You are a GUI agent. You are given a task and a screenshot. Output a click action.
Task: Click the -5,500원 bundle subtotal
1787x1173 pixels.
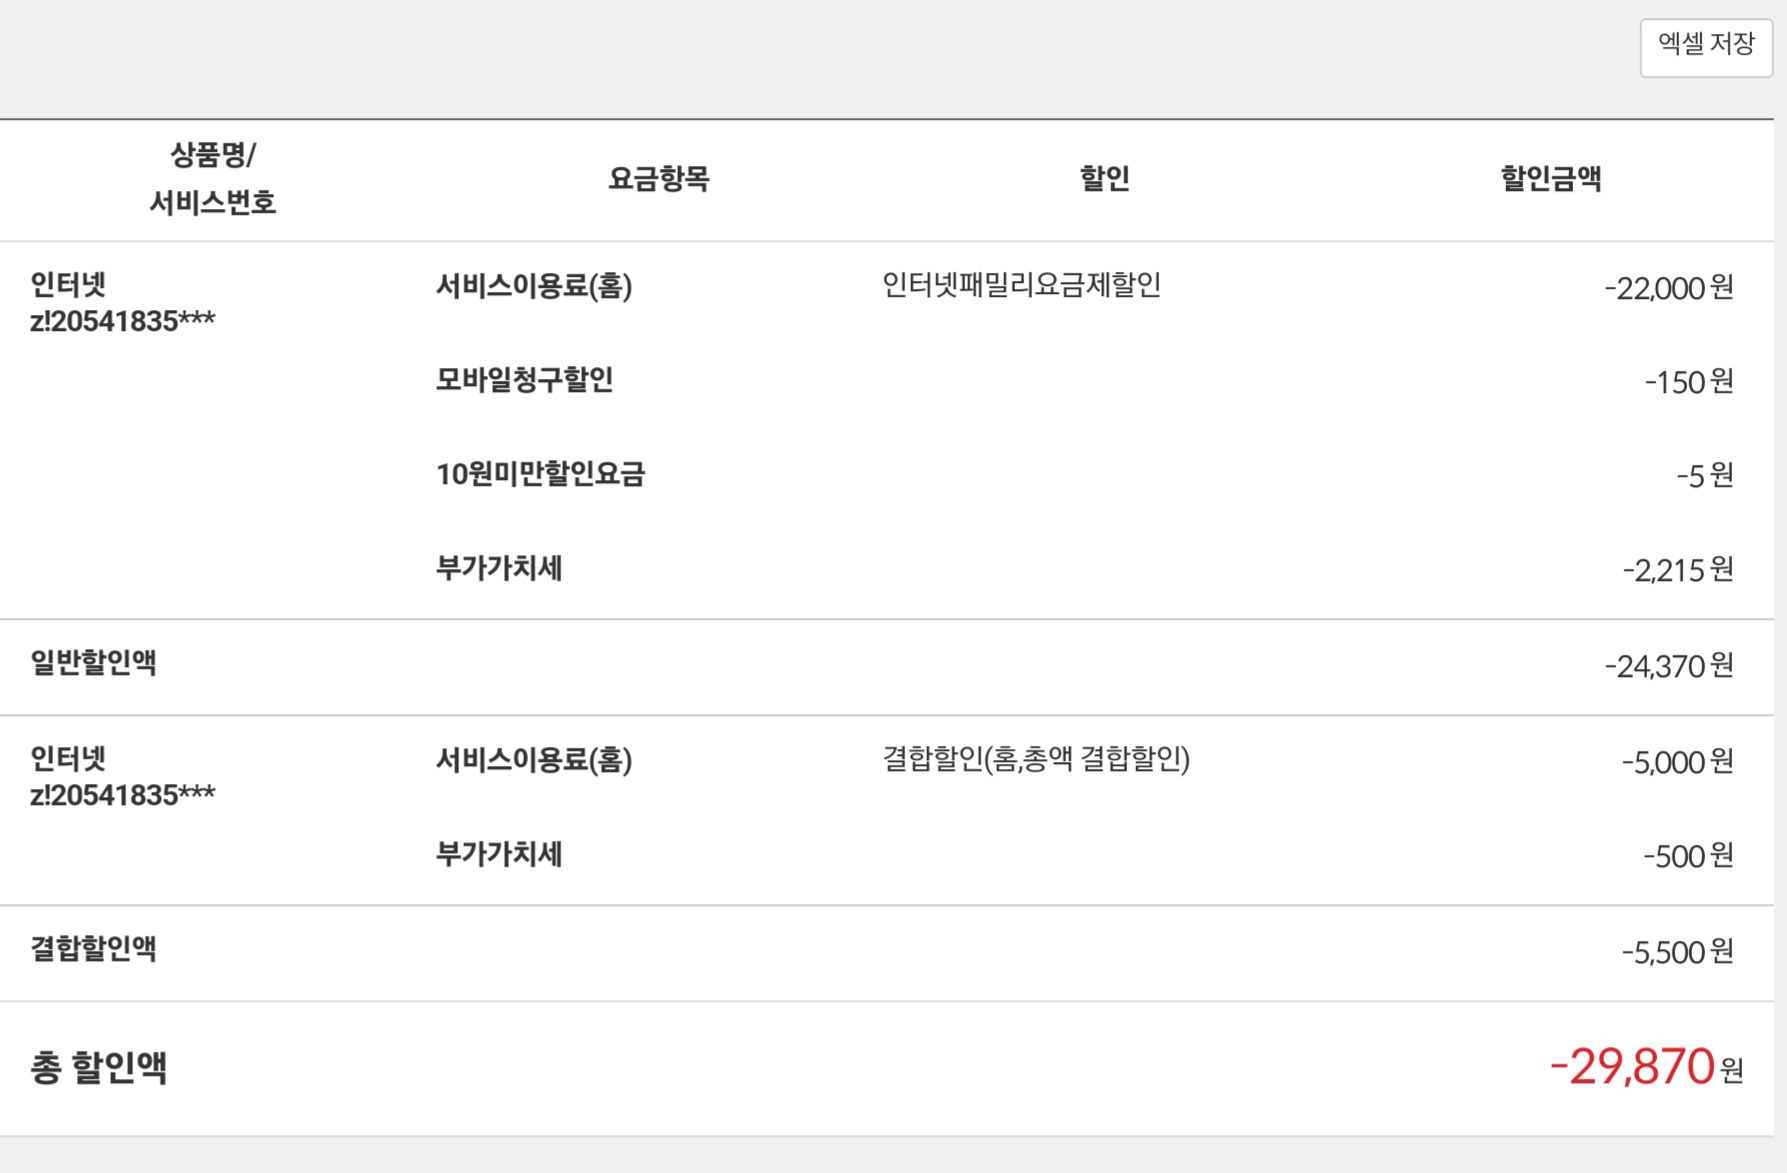pos(1678,952)
